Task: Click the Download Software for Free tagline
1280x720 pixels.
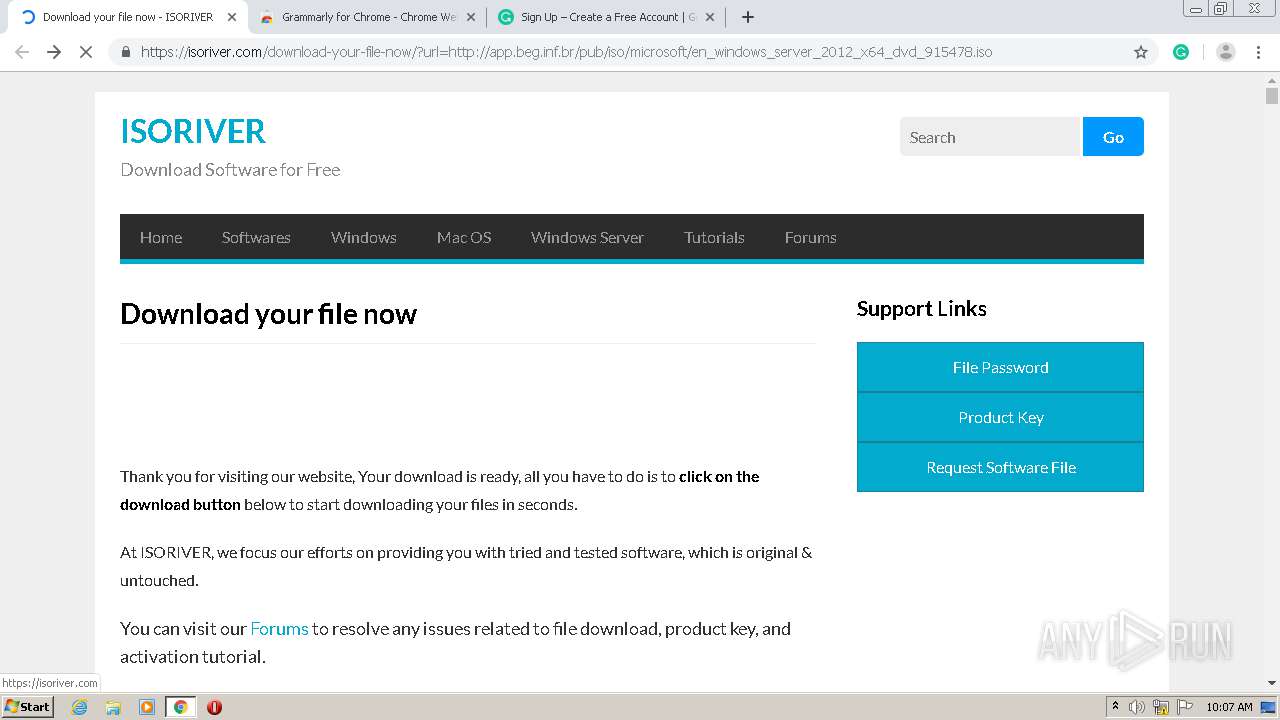Action: [230, 169]
